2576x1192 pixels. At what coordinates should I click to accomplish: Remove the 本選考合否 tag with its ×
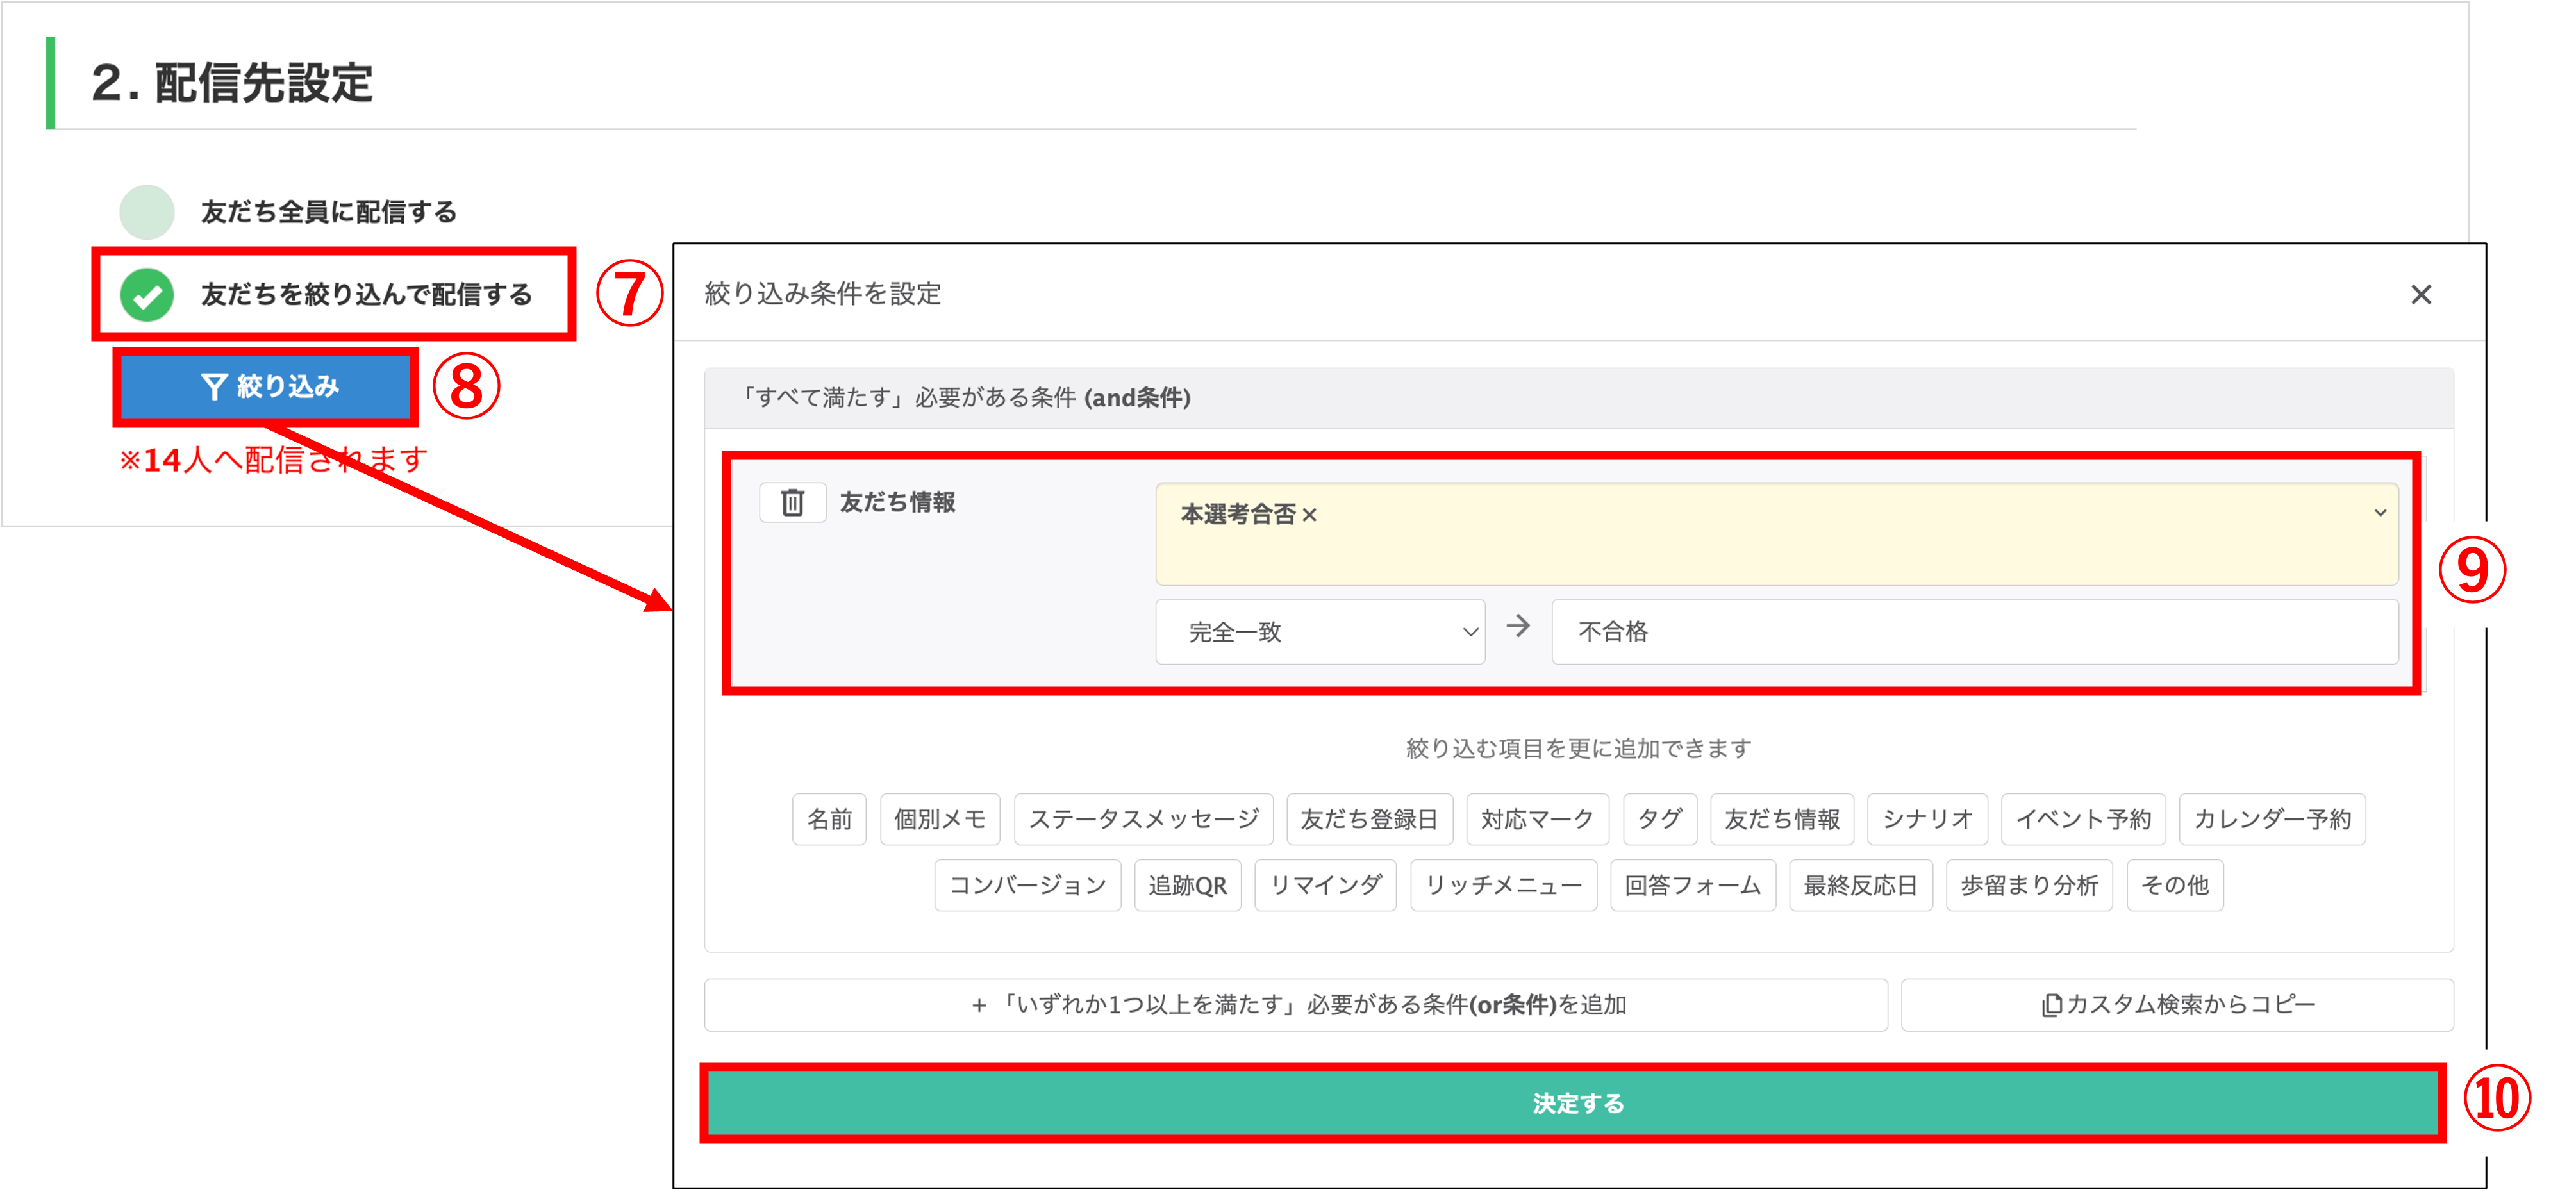click(x=1309, y=515)
